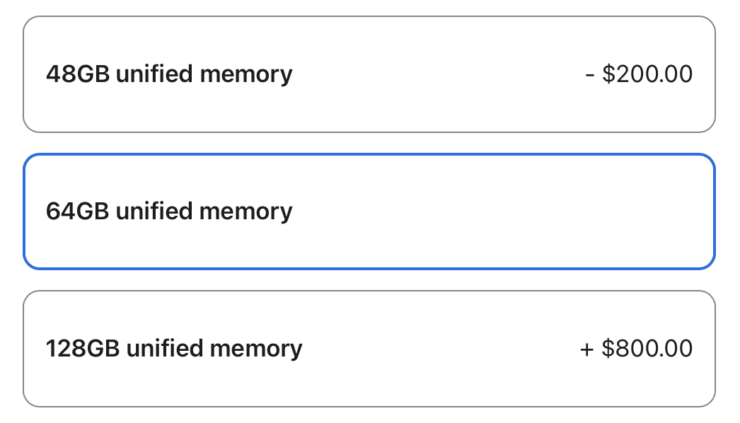This screenshot has width=740, height=423.
Task: Choose the option with a price increase
Action: pyautogui.click(x=369, y=348)
